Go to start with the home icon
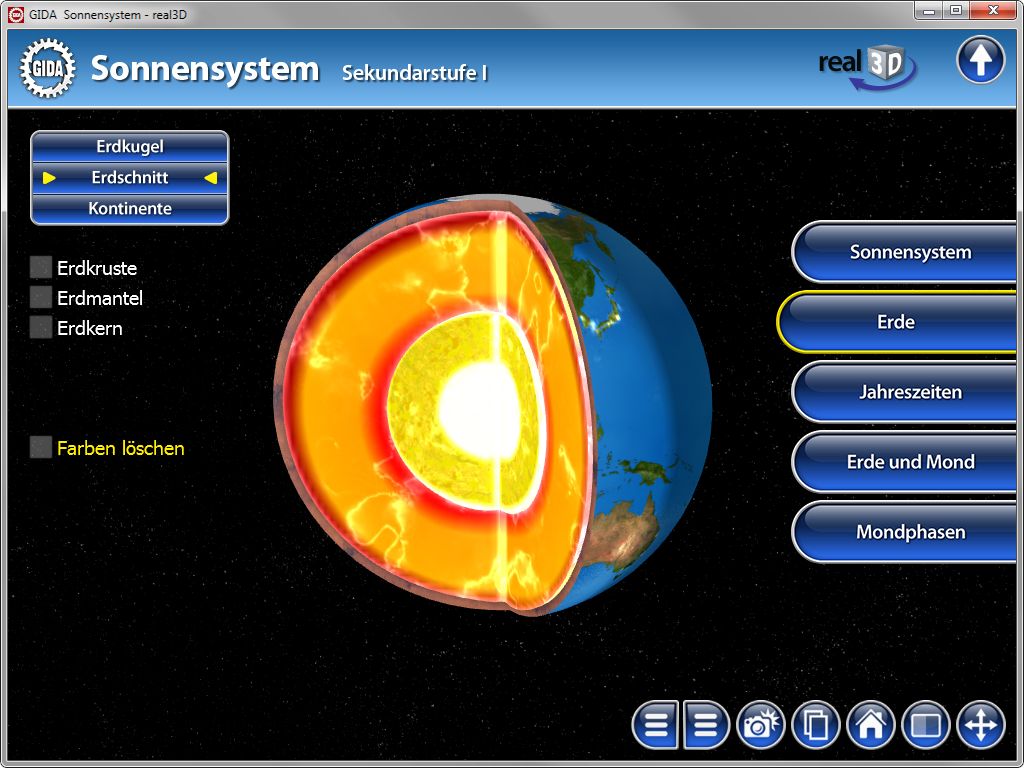The width and height of the screenshot is (1024, 768). click(871, 725)
